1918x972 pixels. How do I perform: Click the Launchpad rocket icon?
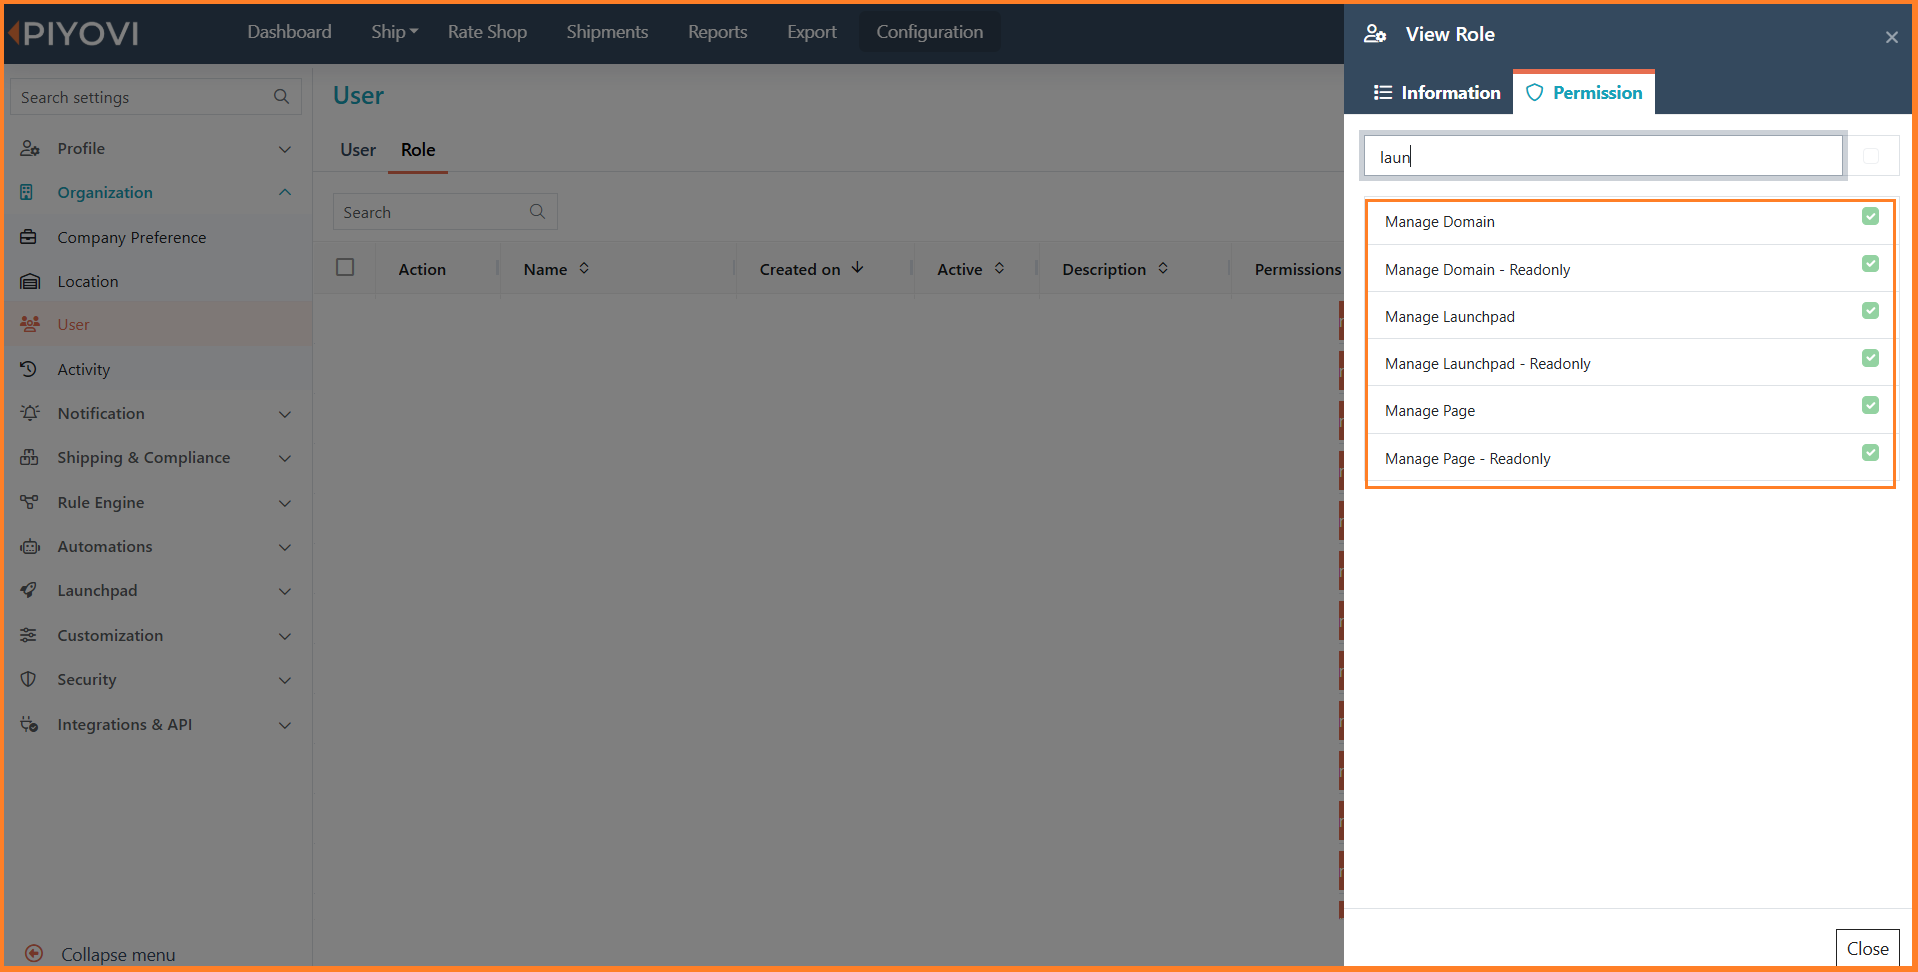tap(29, 590)
